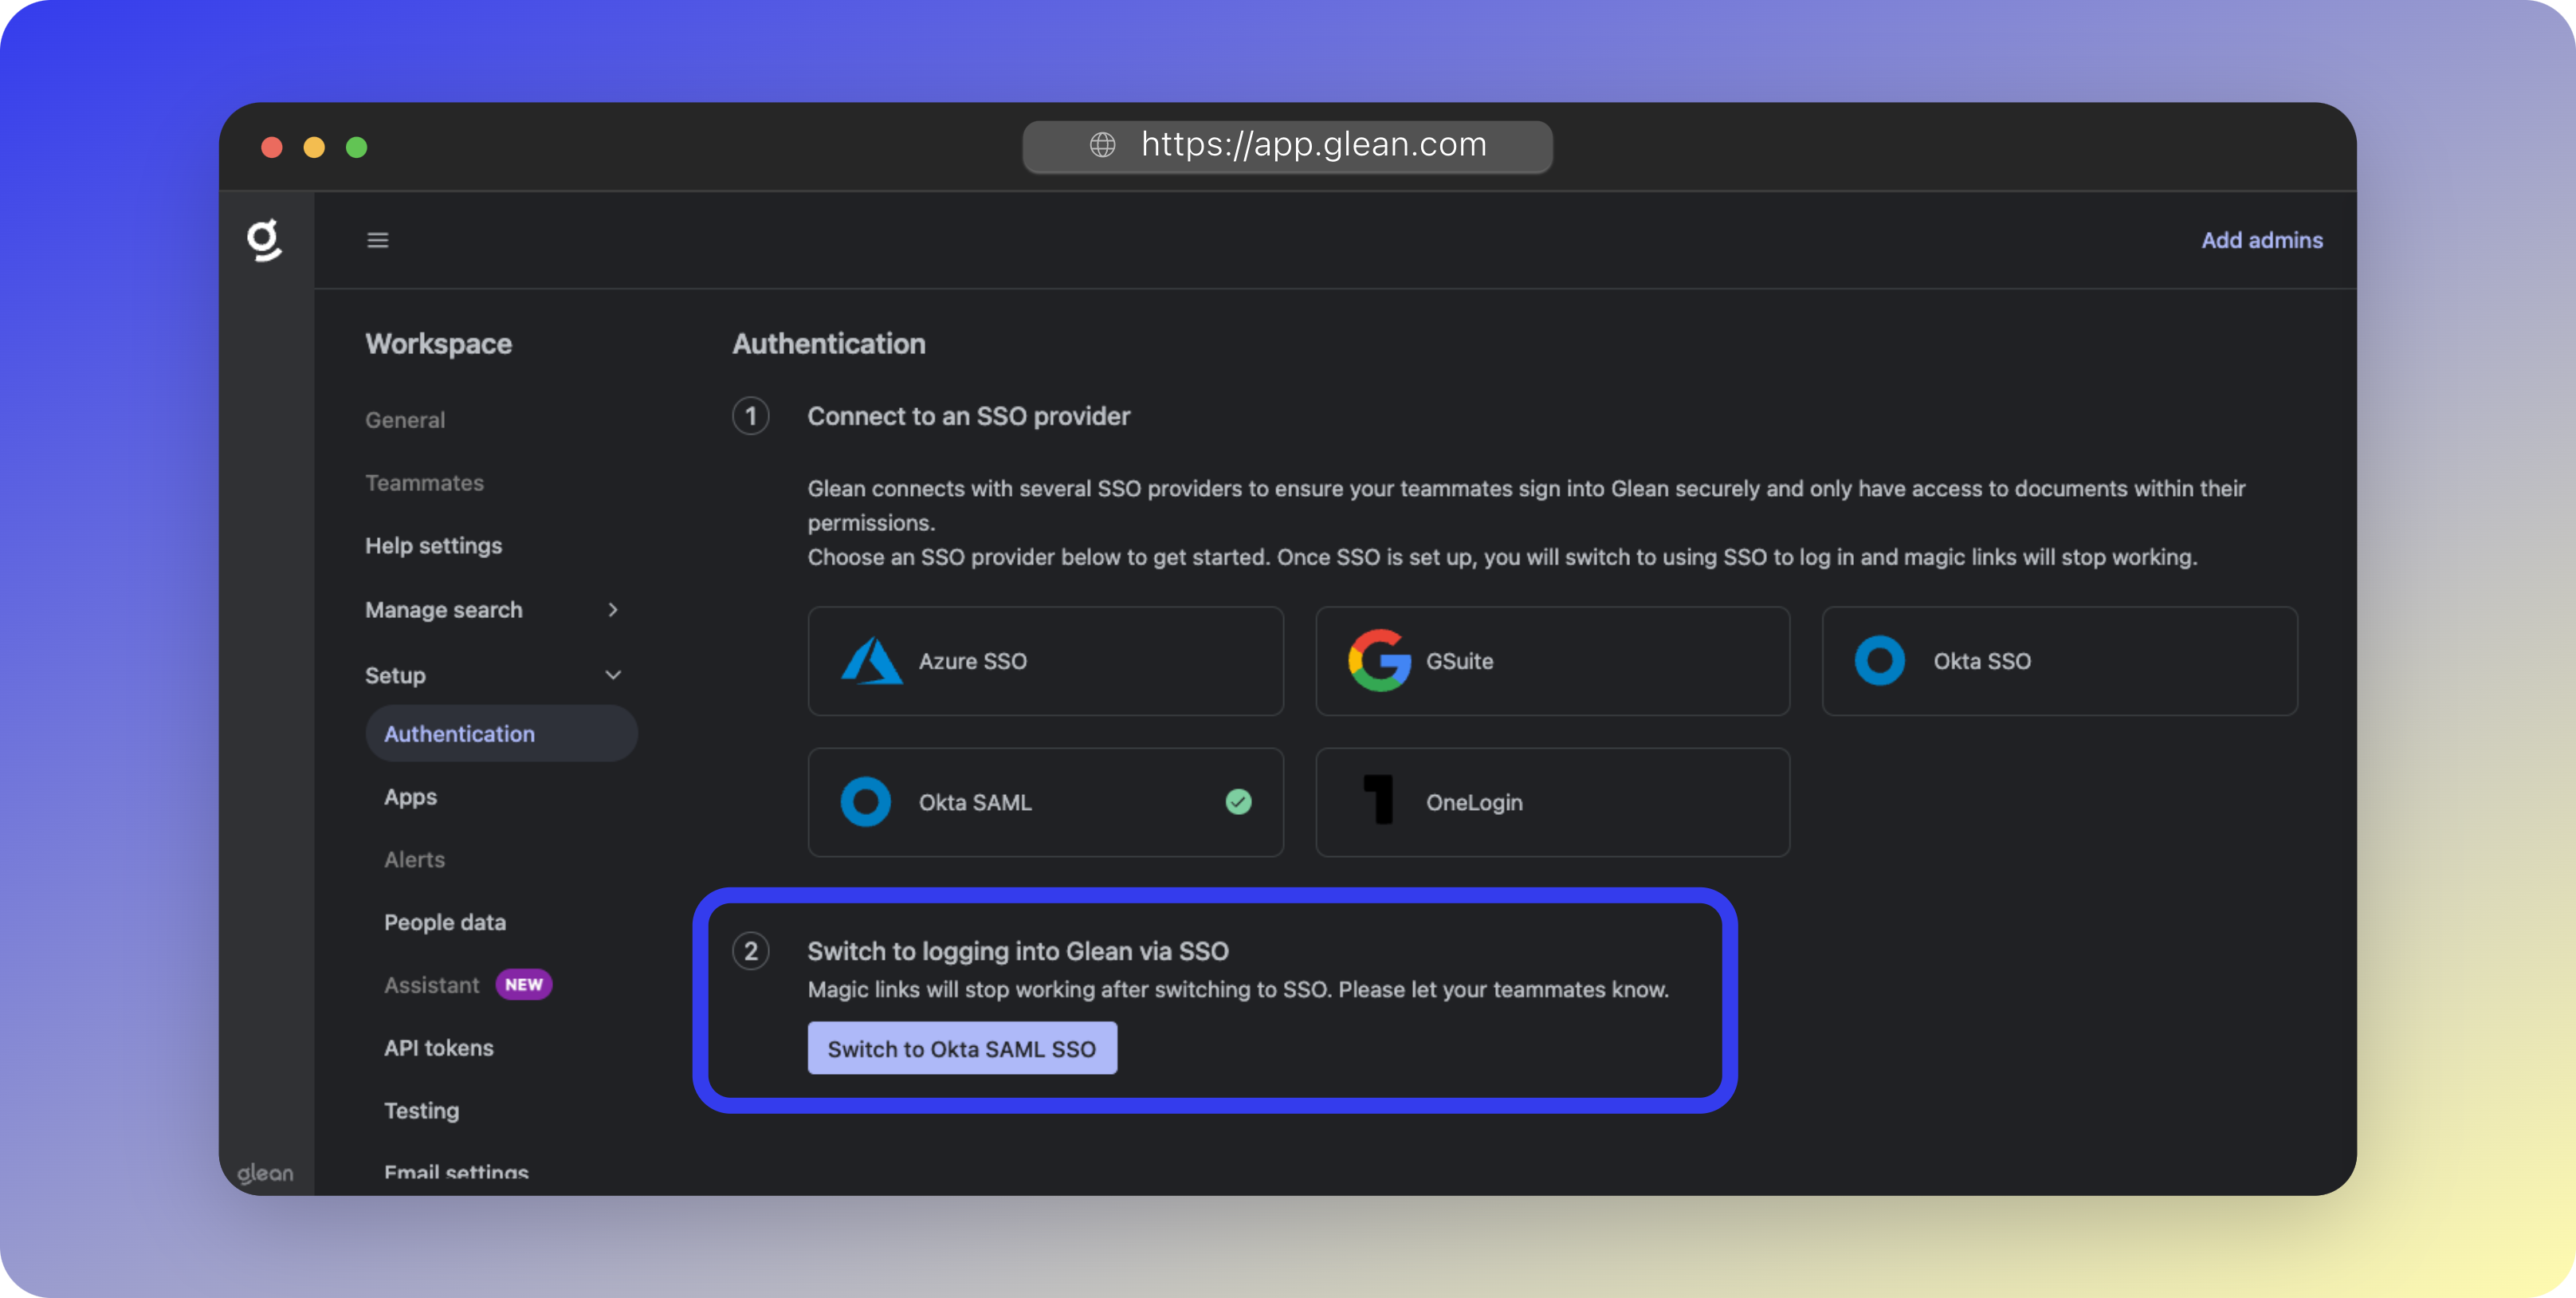
Task: Toggle the hamburger menu icon
Action: (377, 240)
